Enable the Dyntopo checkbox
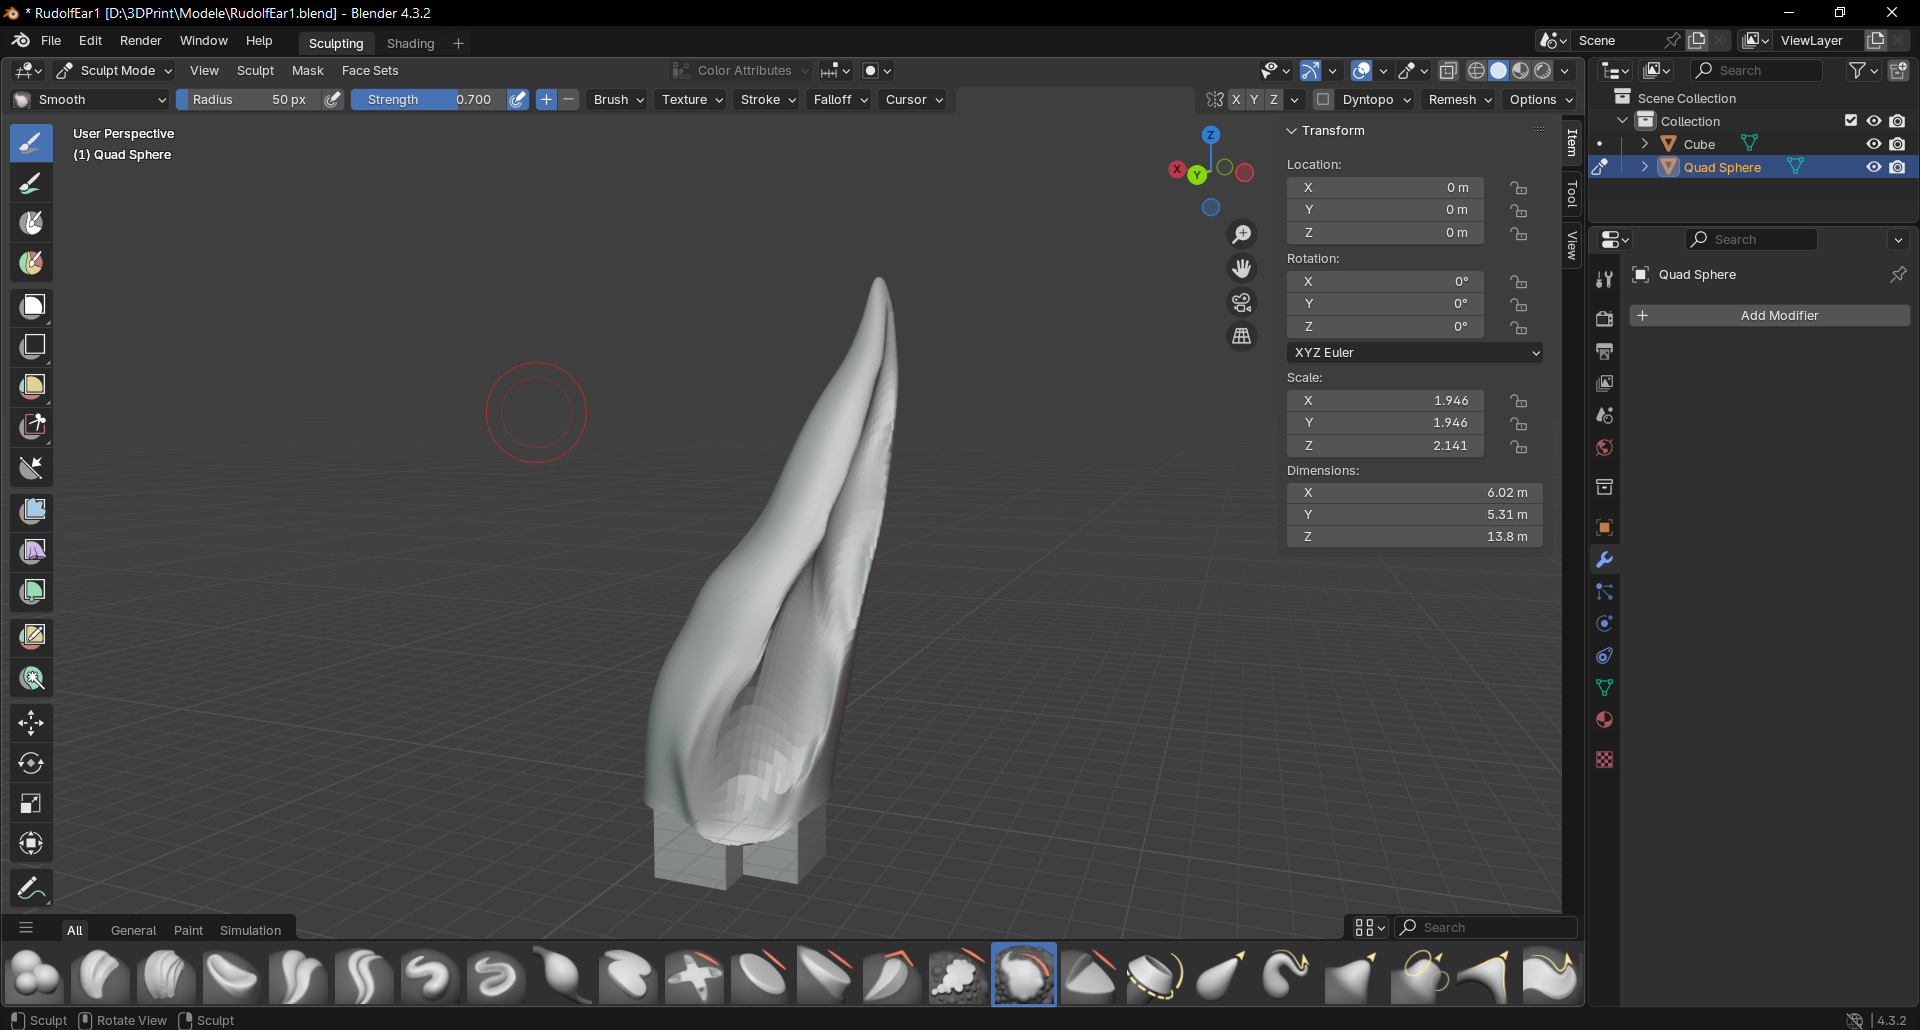The height and width of the screenshot is (1030, 1920). [1324, 100]
